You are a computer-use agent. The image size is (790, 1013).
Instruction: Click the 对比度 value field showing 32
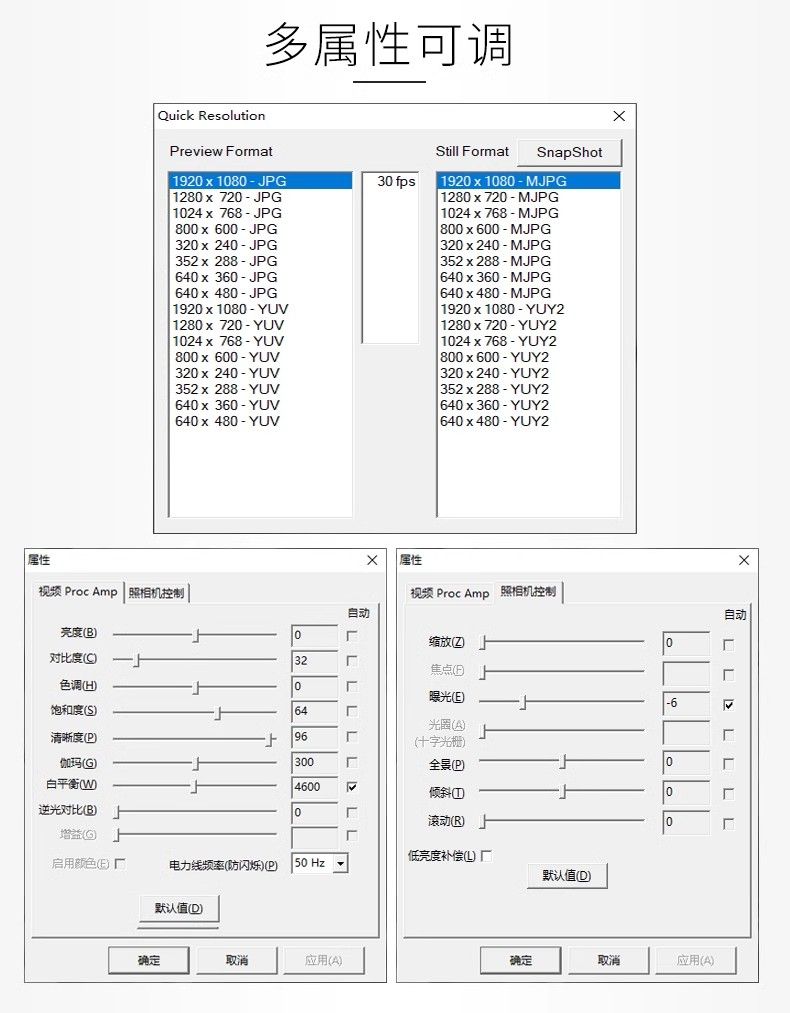click(x=314, y=661)
